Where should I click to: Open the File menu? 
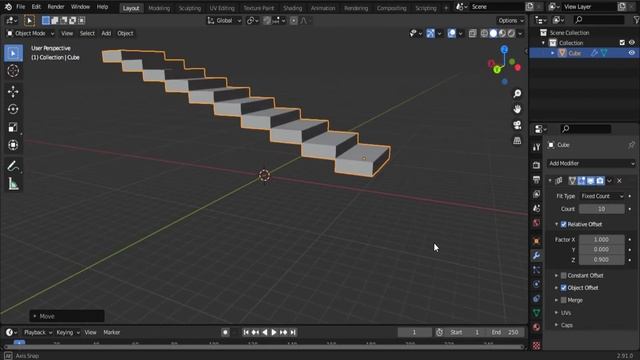pos(20,7)
